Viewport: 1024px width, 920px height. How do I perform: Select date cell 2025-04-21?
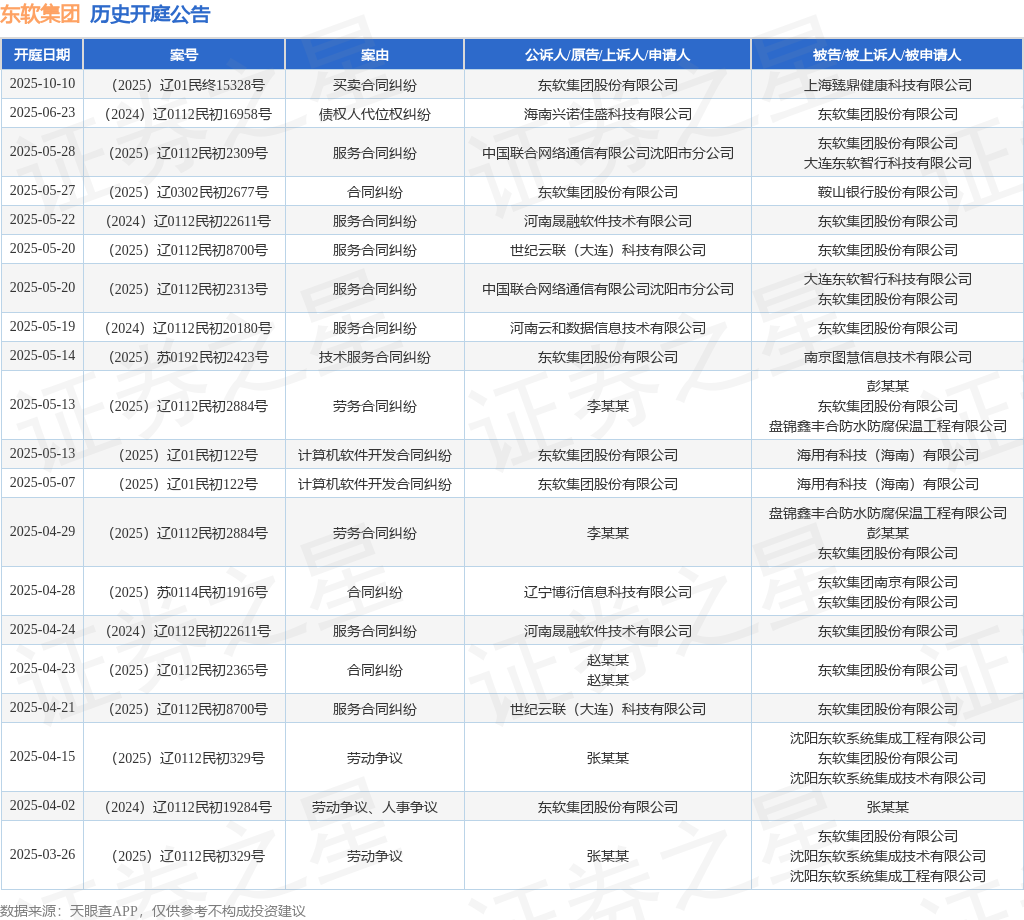[42, 708]
